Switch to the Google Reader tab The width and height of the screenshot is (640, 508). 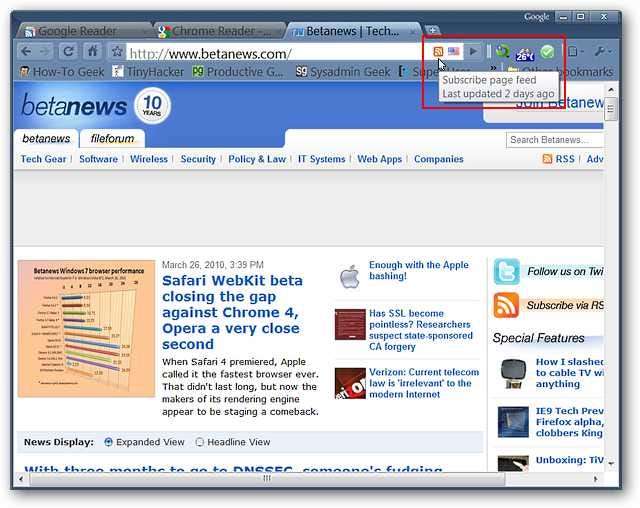[x=82, y=31]
